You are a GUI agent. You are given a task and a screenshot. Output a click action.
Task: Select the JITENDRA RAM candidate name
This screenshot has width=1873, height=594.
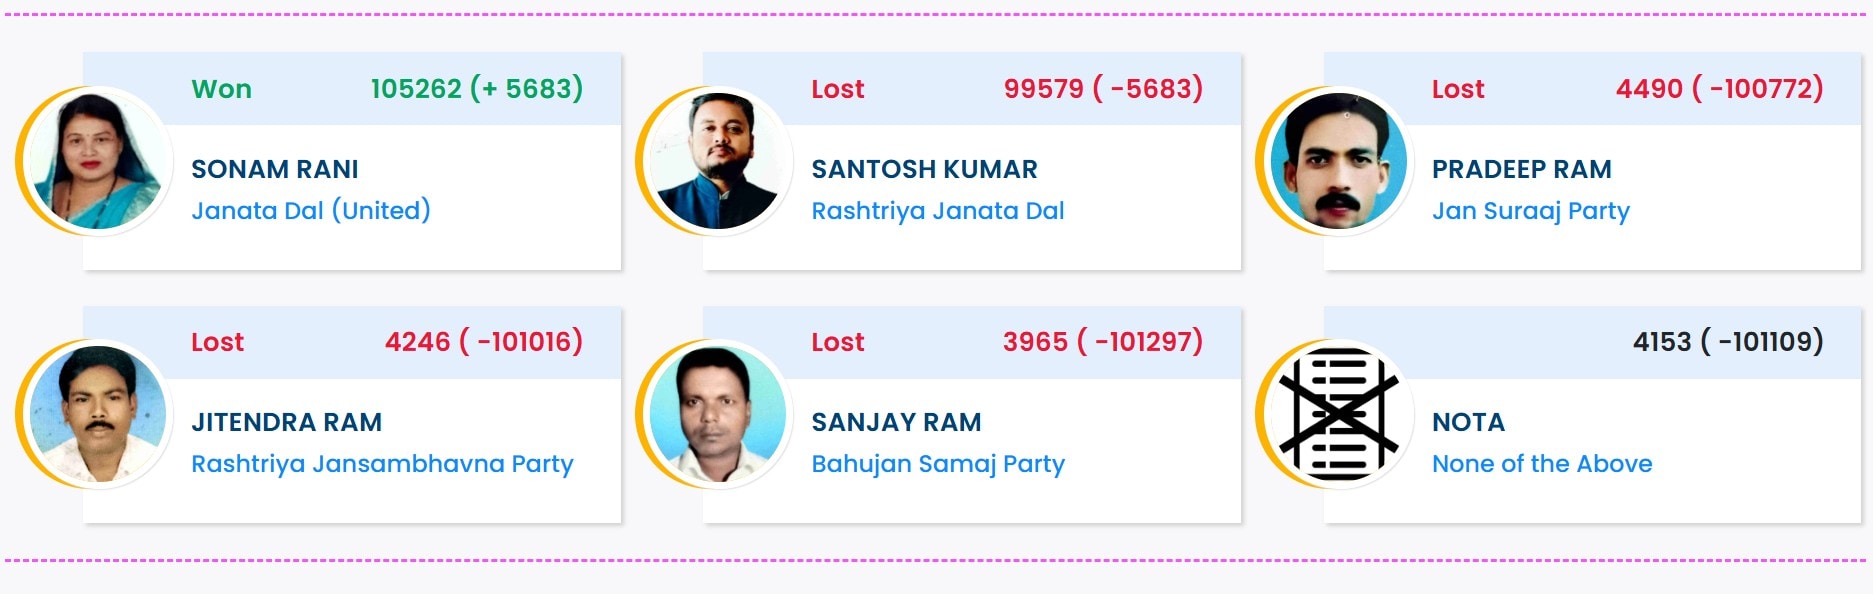click(x=286, y=422)
